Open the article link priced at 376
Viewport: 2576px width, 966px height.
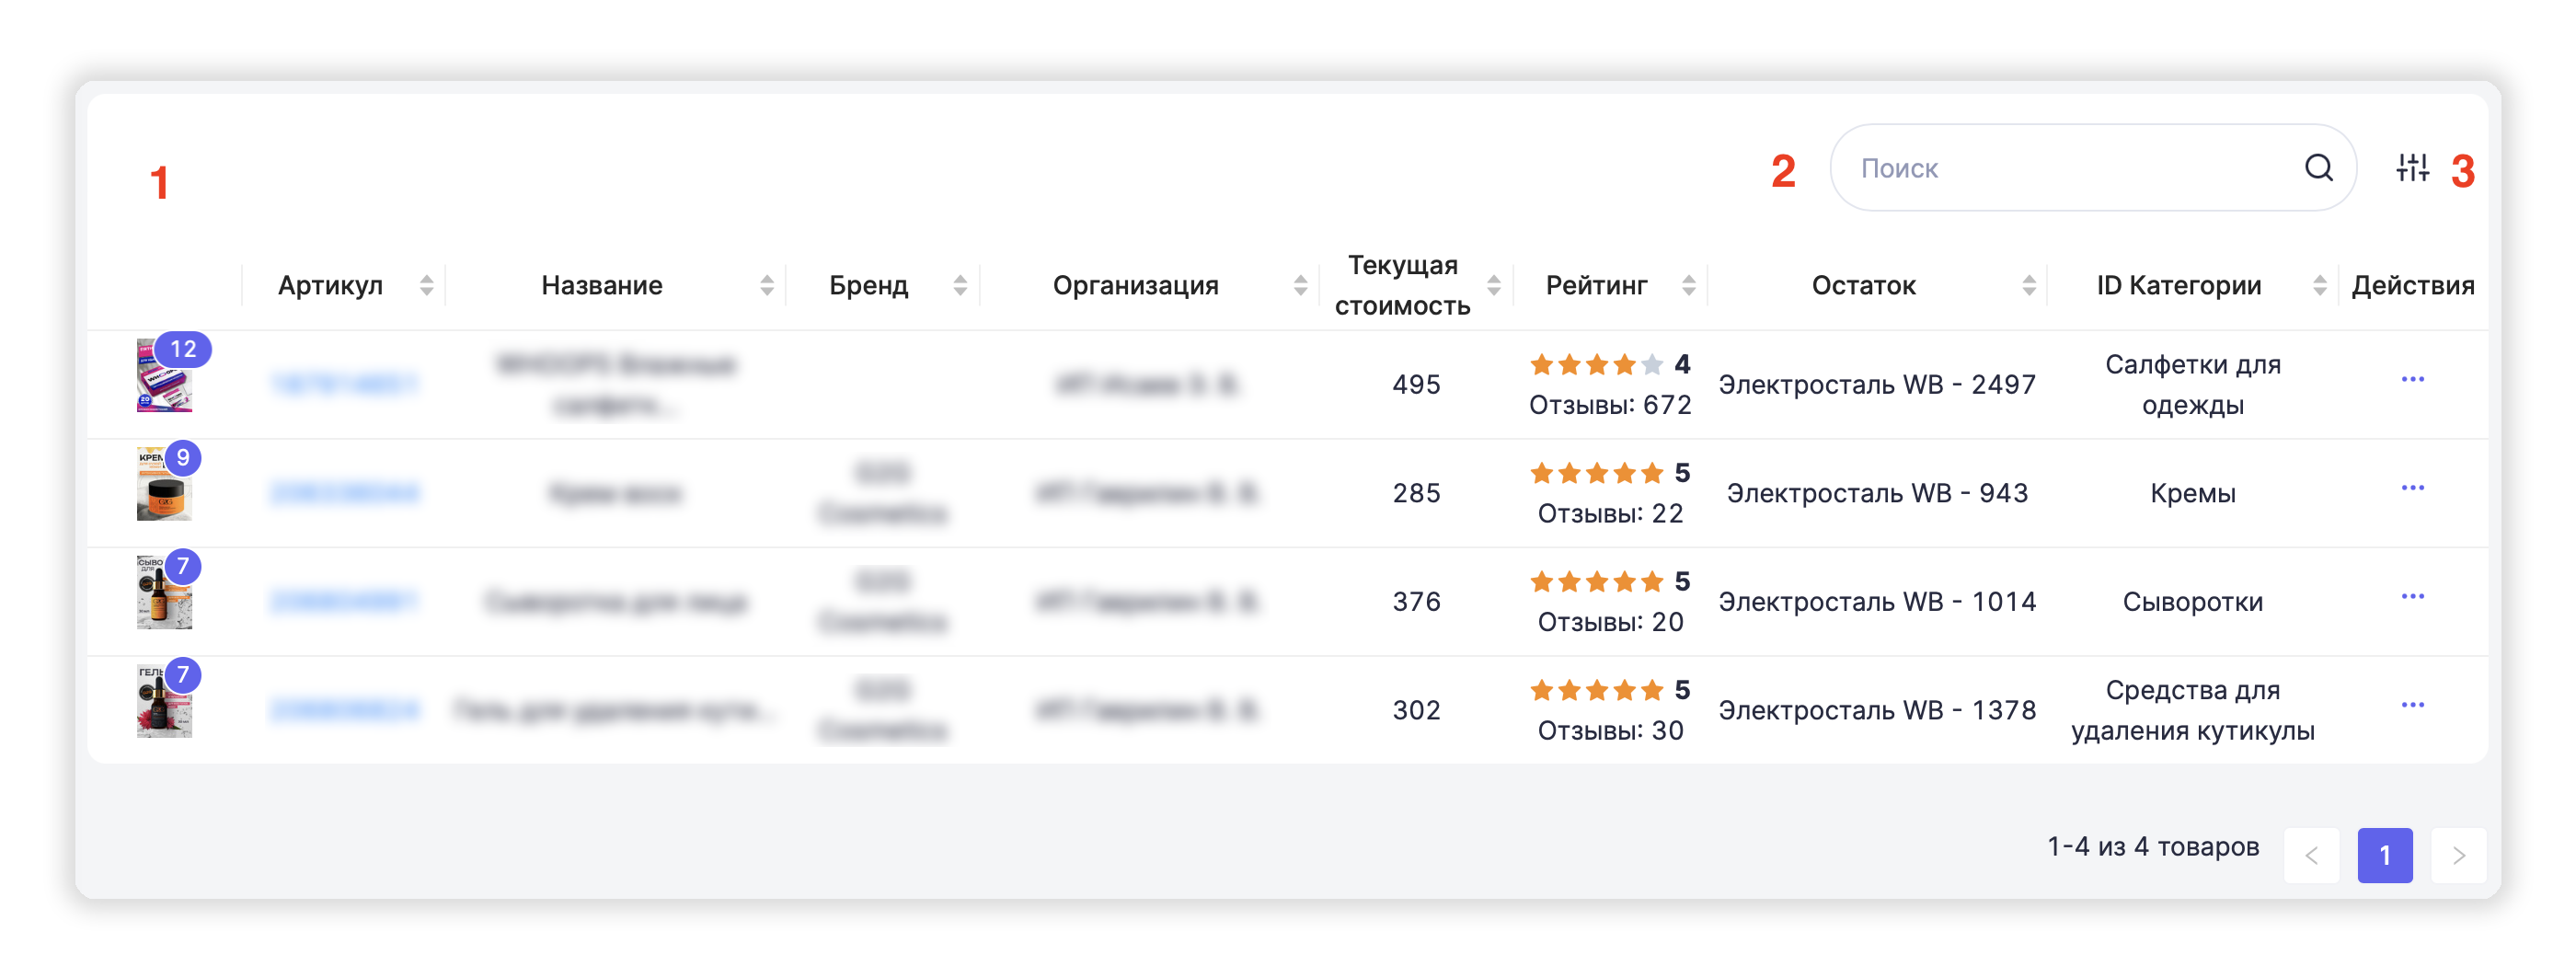[344, 602]
